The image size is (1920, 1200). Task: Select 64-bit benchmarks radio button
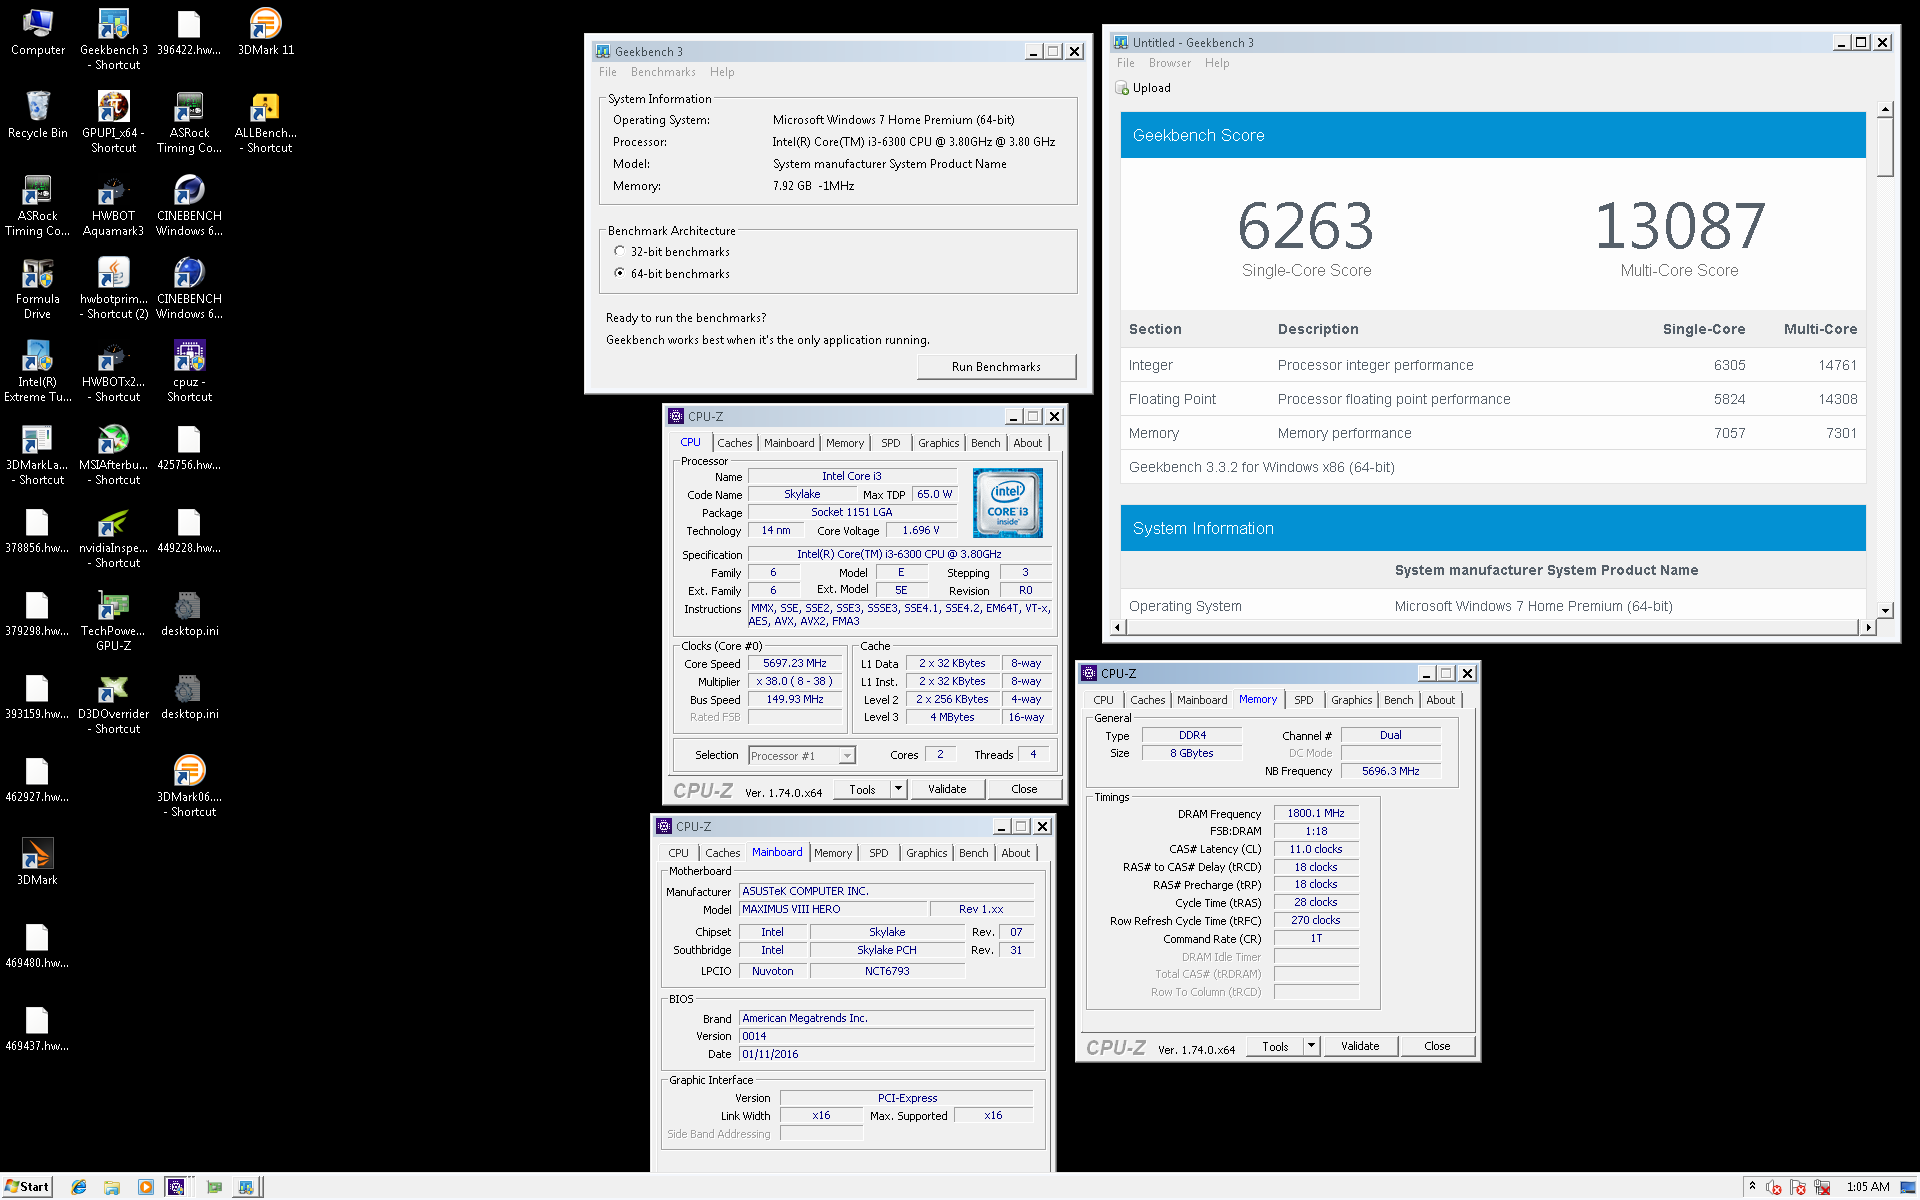[619, 273]
